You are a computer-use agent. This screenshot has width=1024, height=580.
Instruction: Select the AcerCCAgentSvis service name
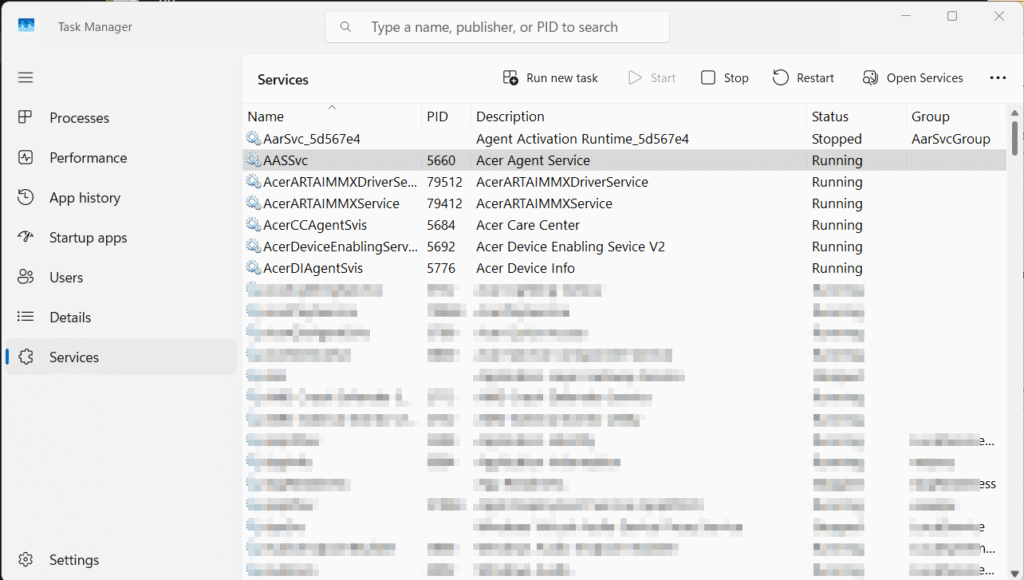tap(315, 225)
